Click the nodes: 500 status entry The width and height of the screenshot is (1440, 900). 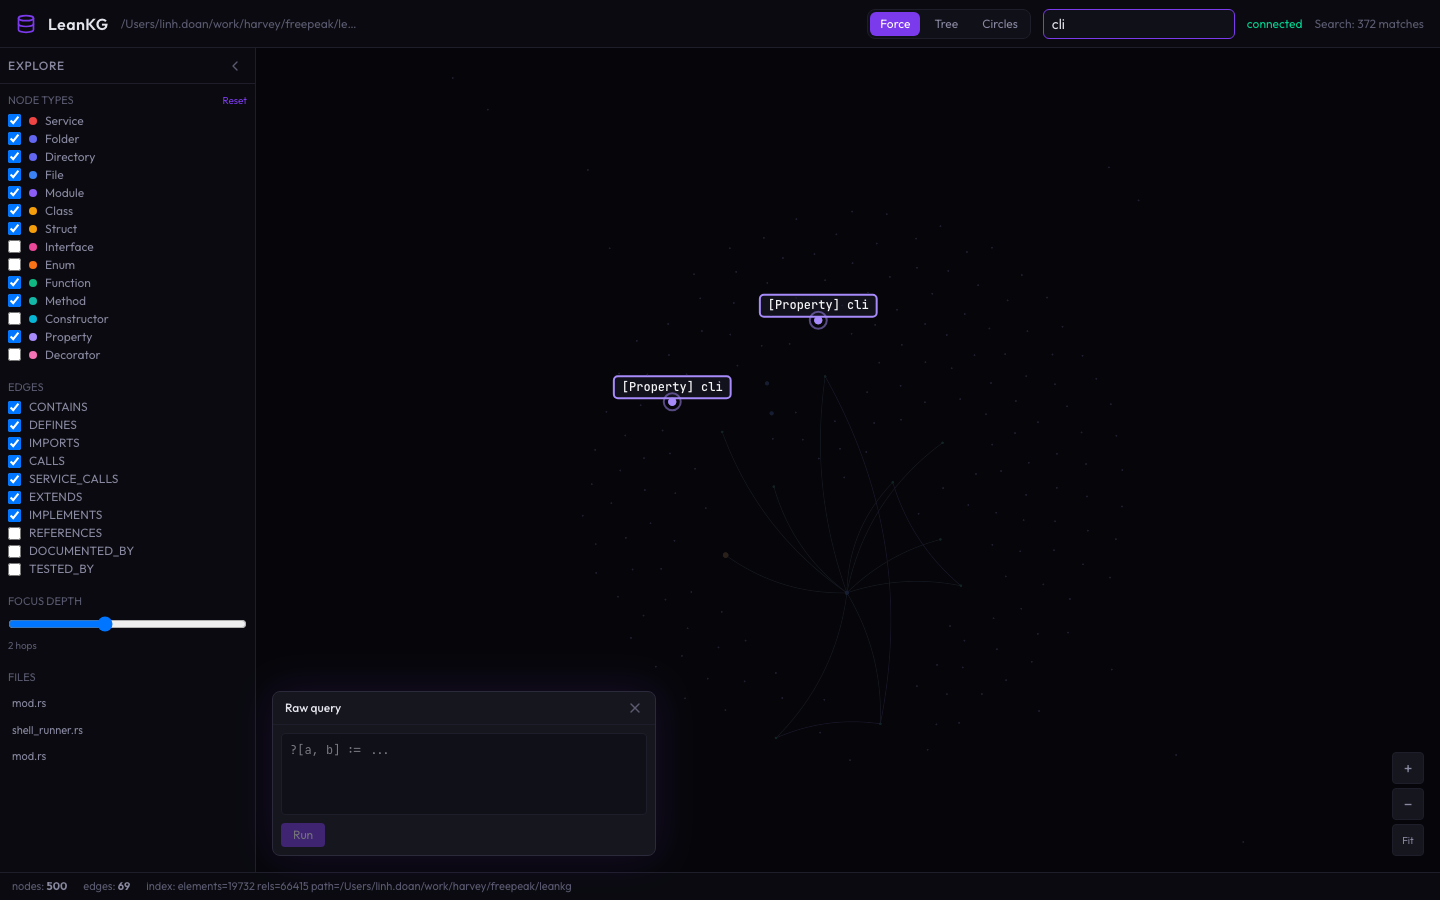(39, 886)
